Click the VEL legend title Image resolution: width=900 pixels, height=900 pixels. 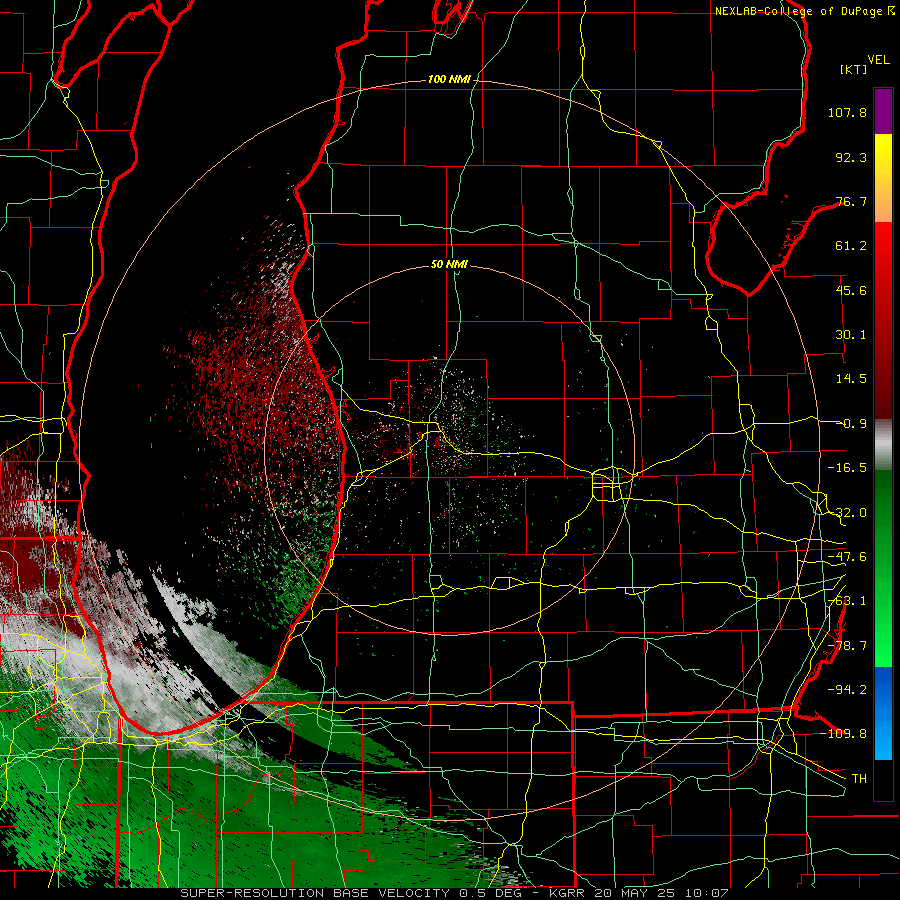(x=878, y=60)
